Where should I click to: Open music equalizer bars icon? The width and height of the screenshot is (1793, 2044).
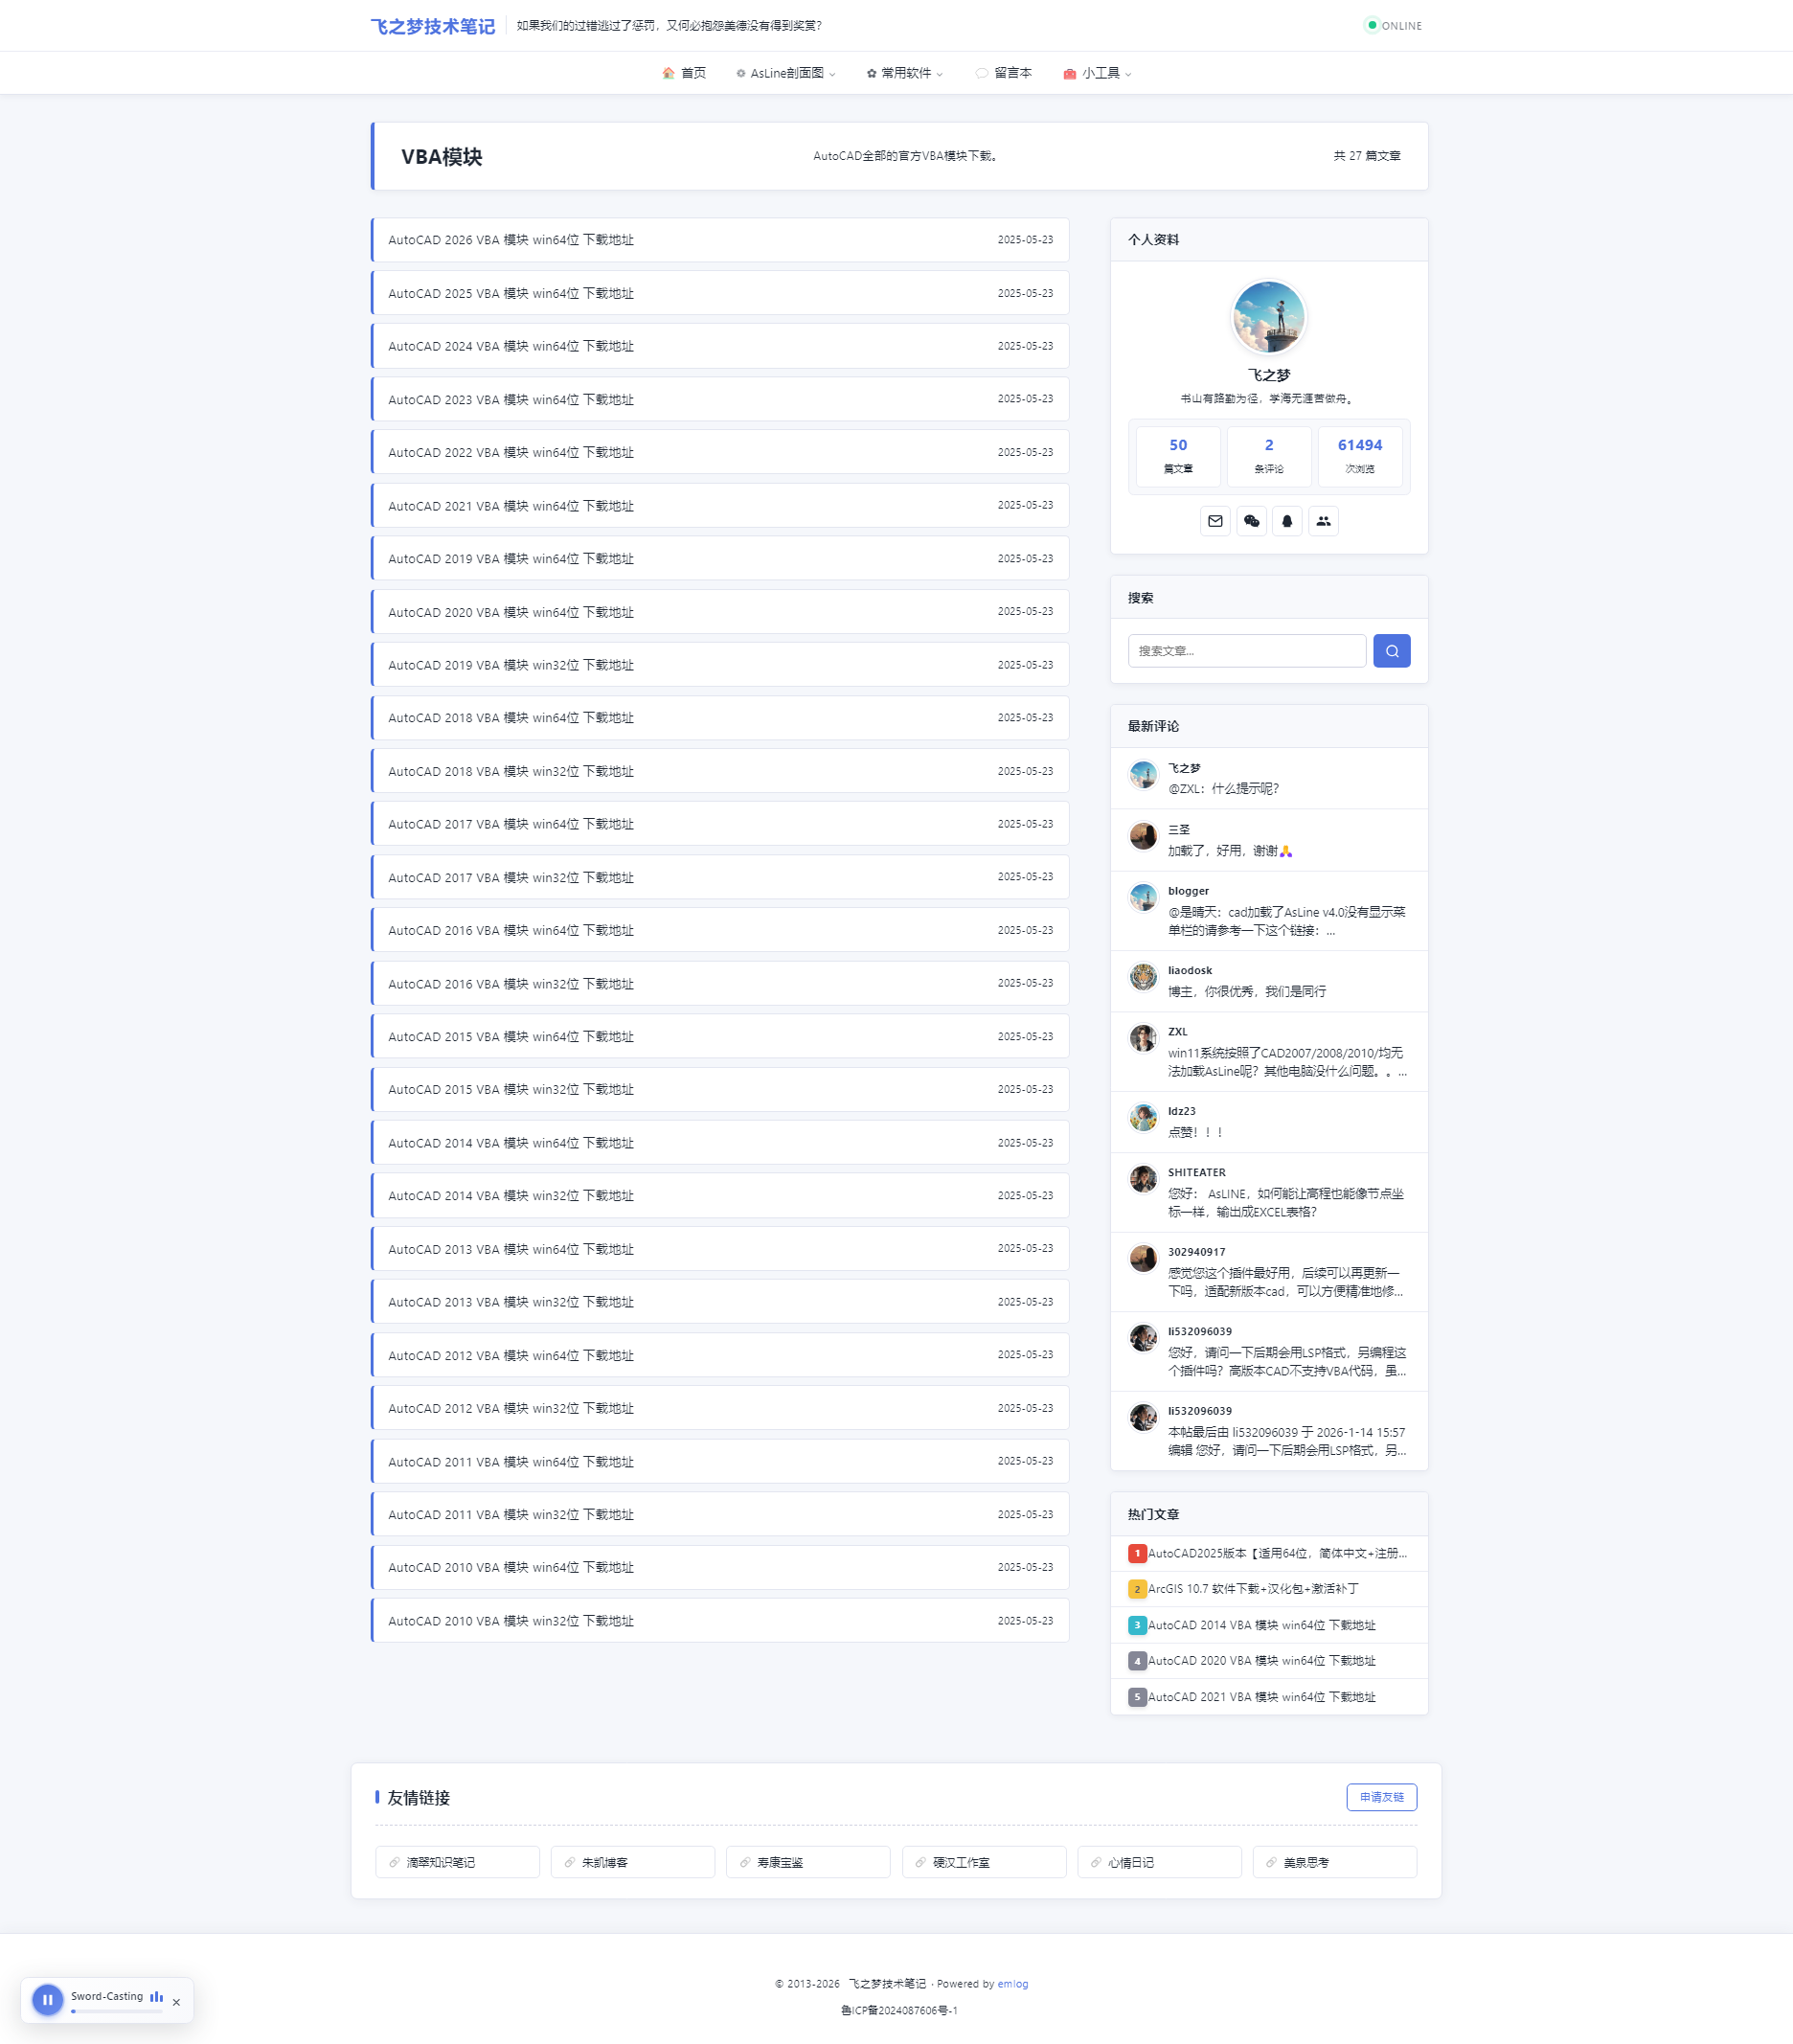(x=156, y=1996)
